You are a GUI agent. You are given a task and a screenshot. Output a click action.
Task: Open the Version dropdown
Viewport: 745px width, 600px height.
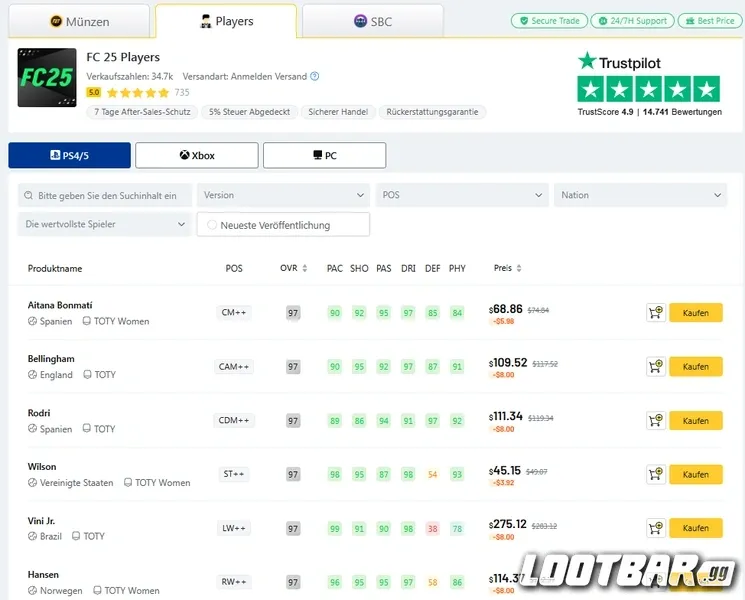(x=283, y=195)
